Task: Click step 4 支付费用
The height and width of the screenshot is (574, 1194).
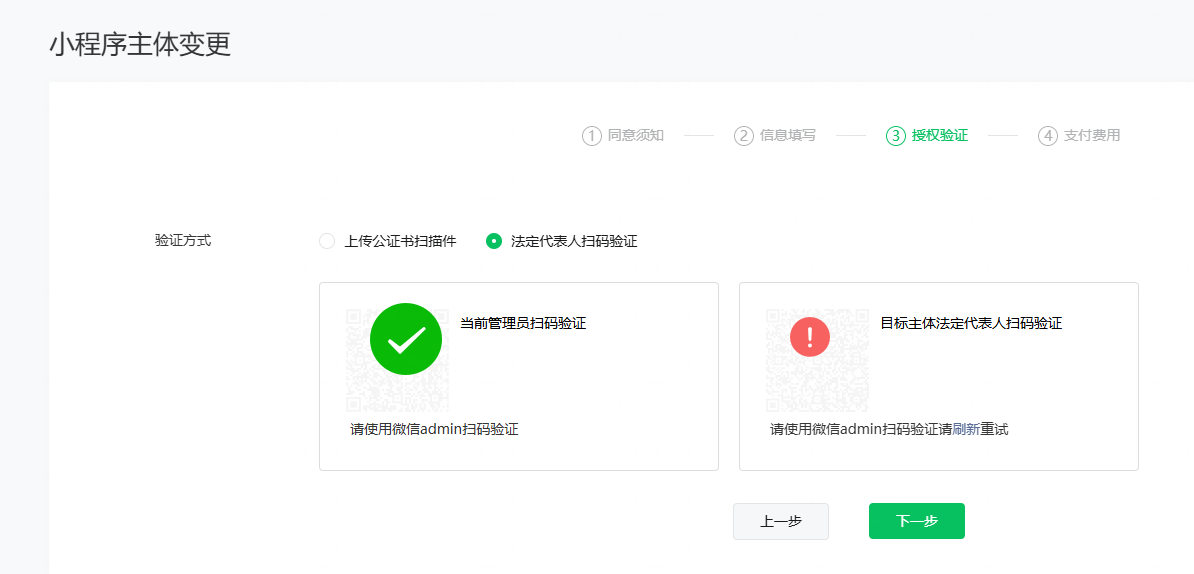Action: coord(1079,136)
